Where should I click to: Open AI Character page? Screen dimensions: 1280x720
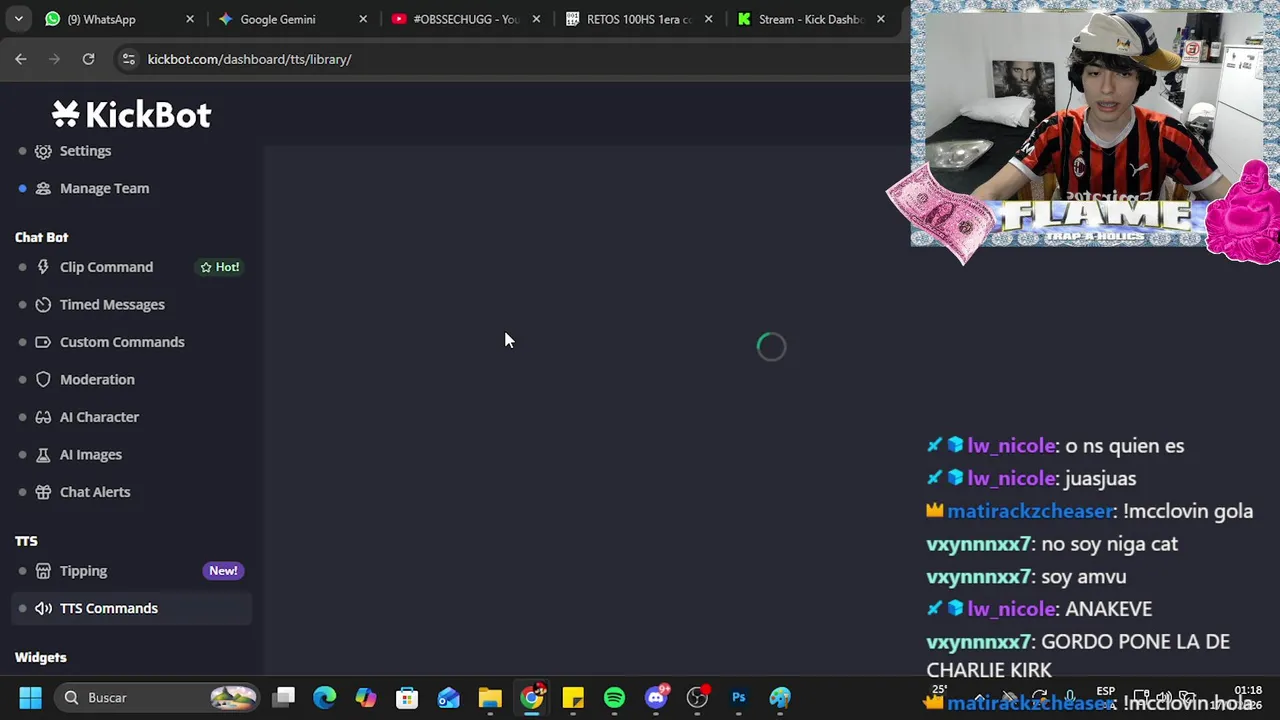pos(99,417)
